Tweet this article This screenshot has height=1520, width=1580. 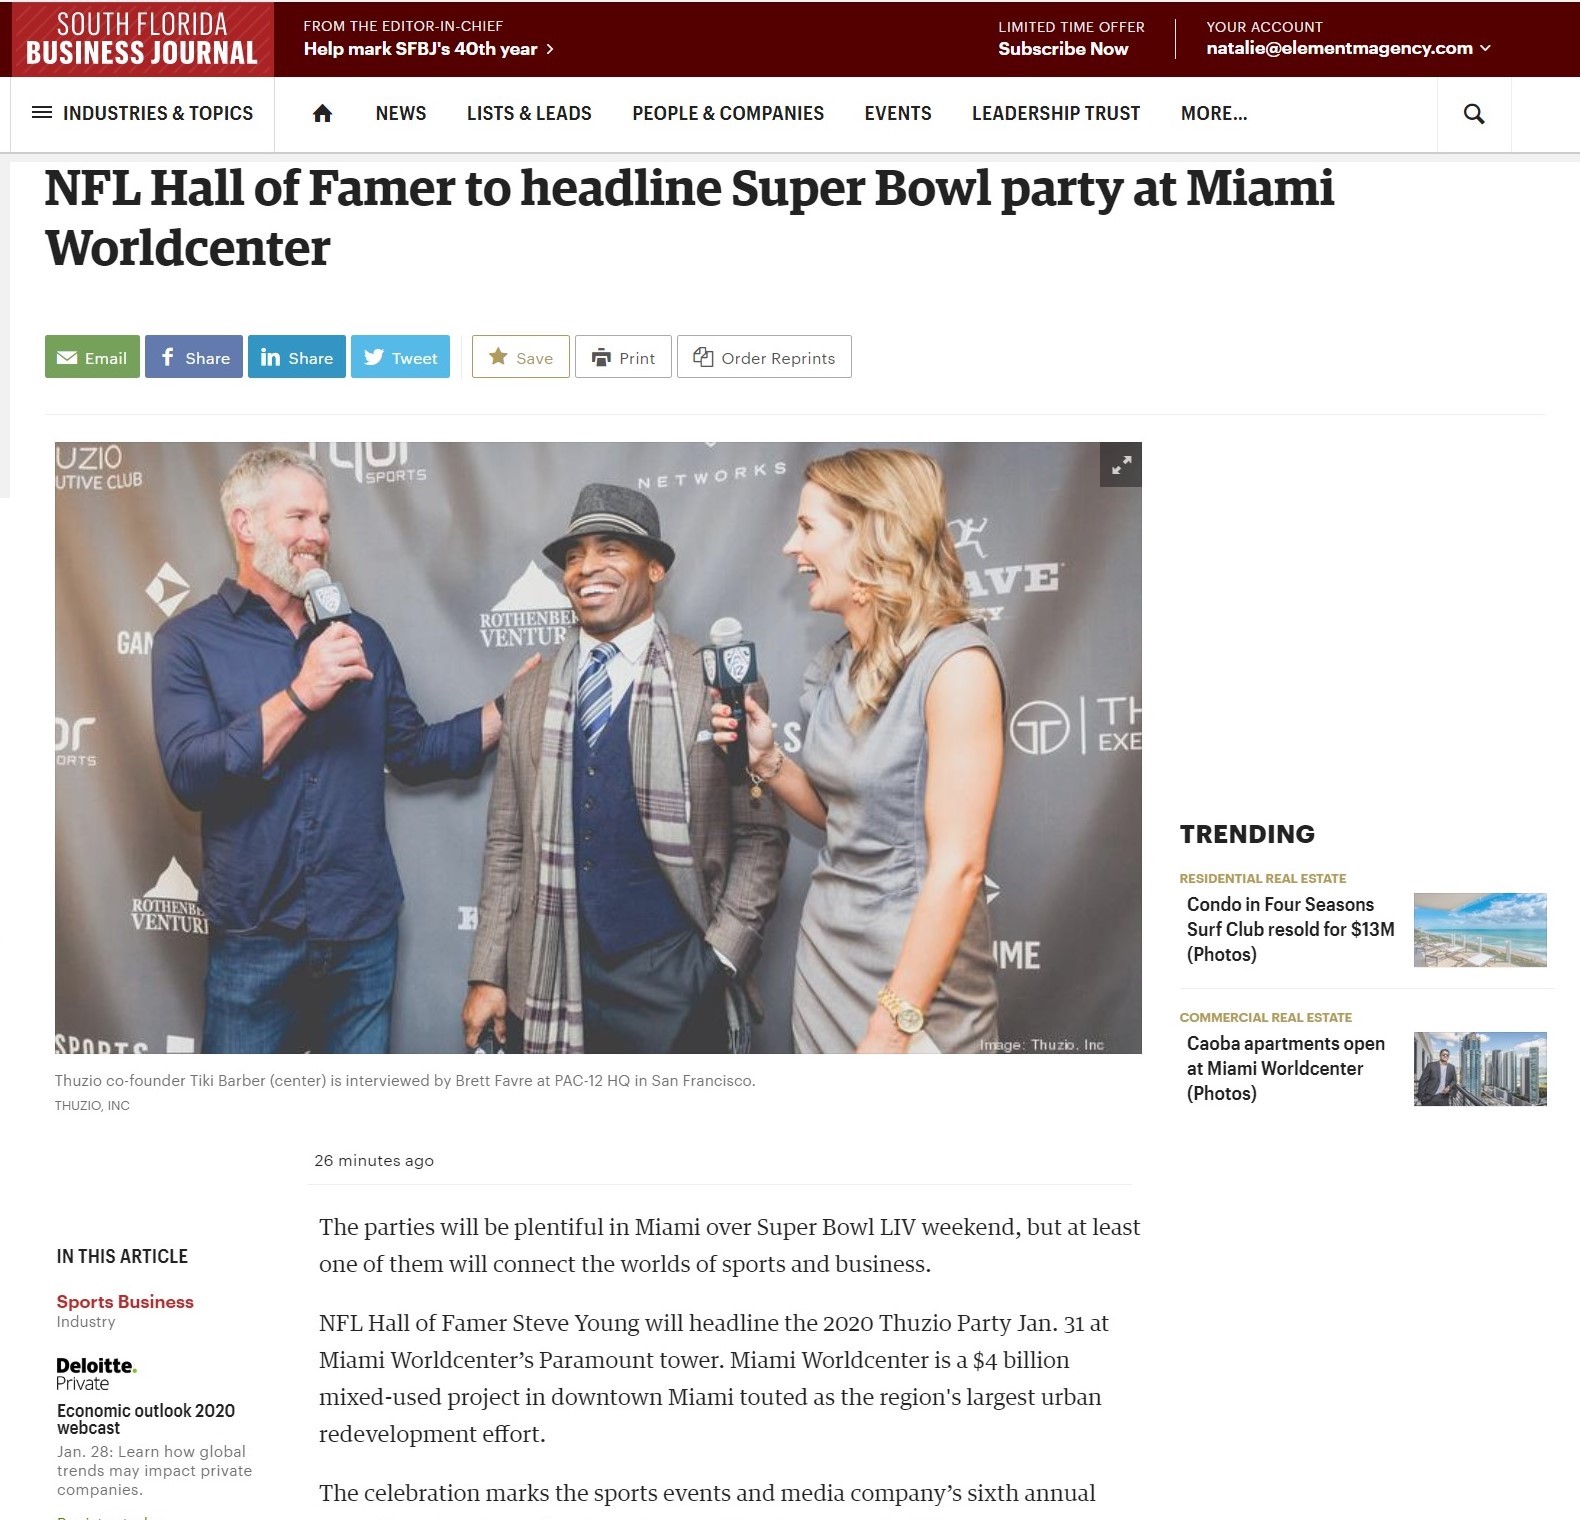click(x=400, y=357)
